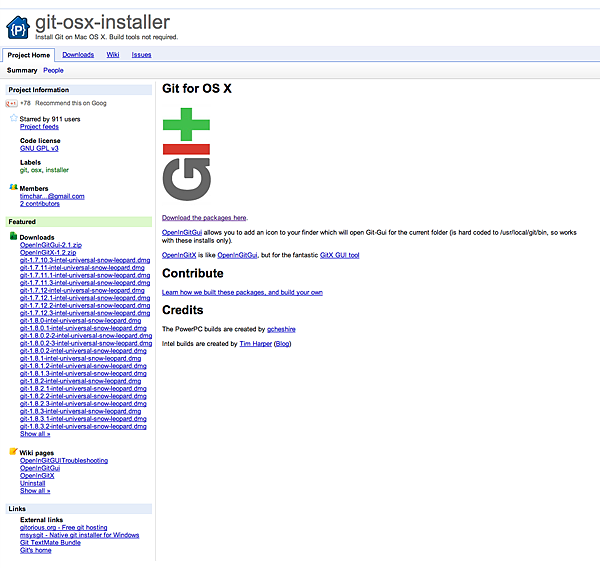Open the GitX GUI tool link
600x568 pixels.
point(339,255)
